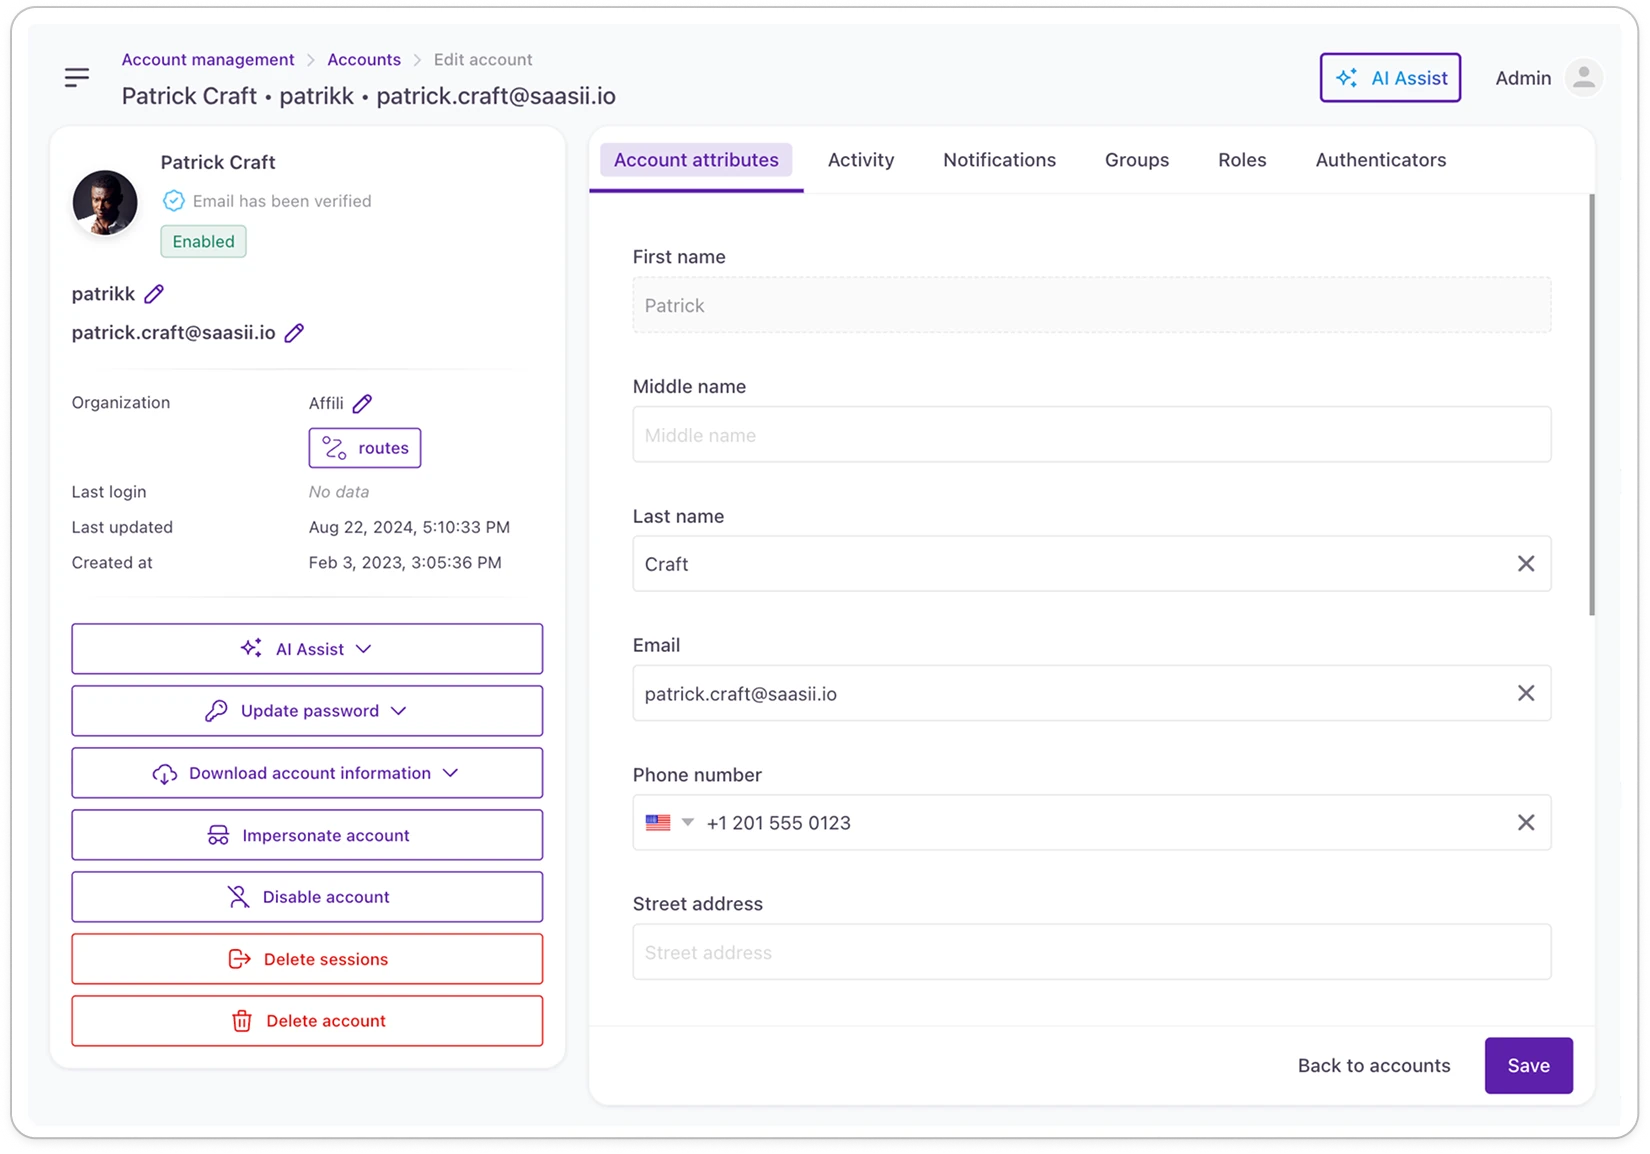Viewport: 1650px width, 1154px height.
Task: Click the Admin user avatar icon
Action: pos(1583,78)
